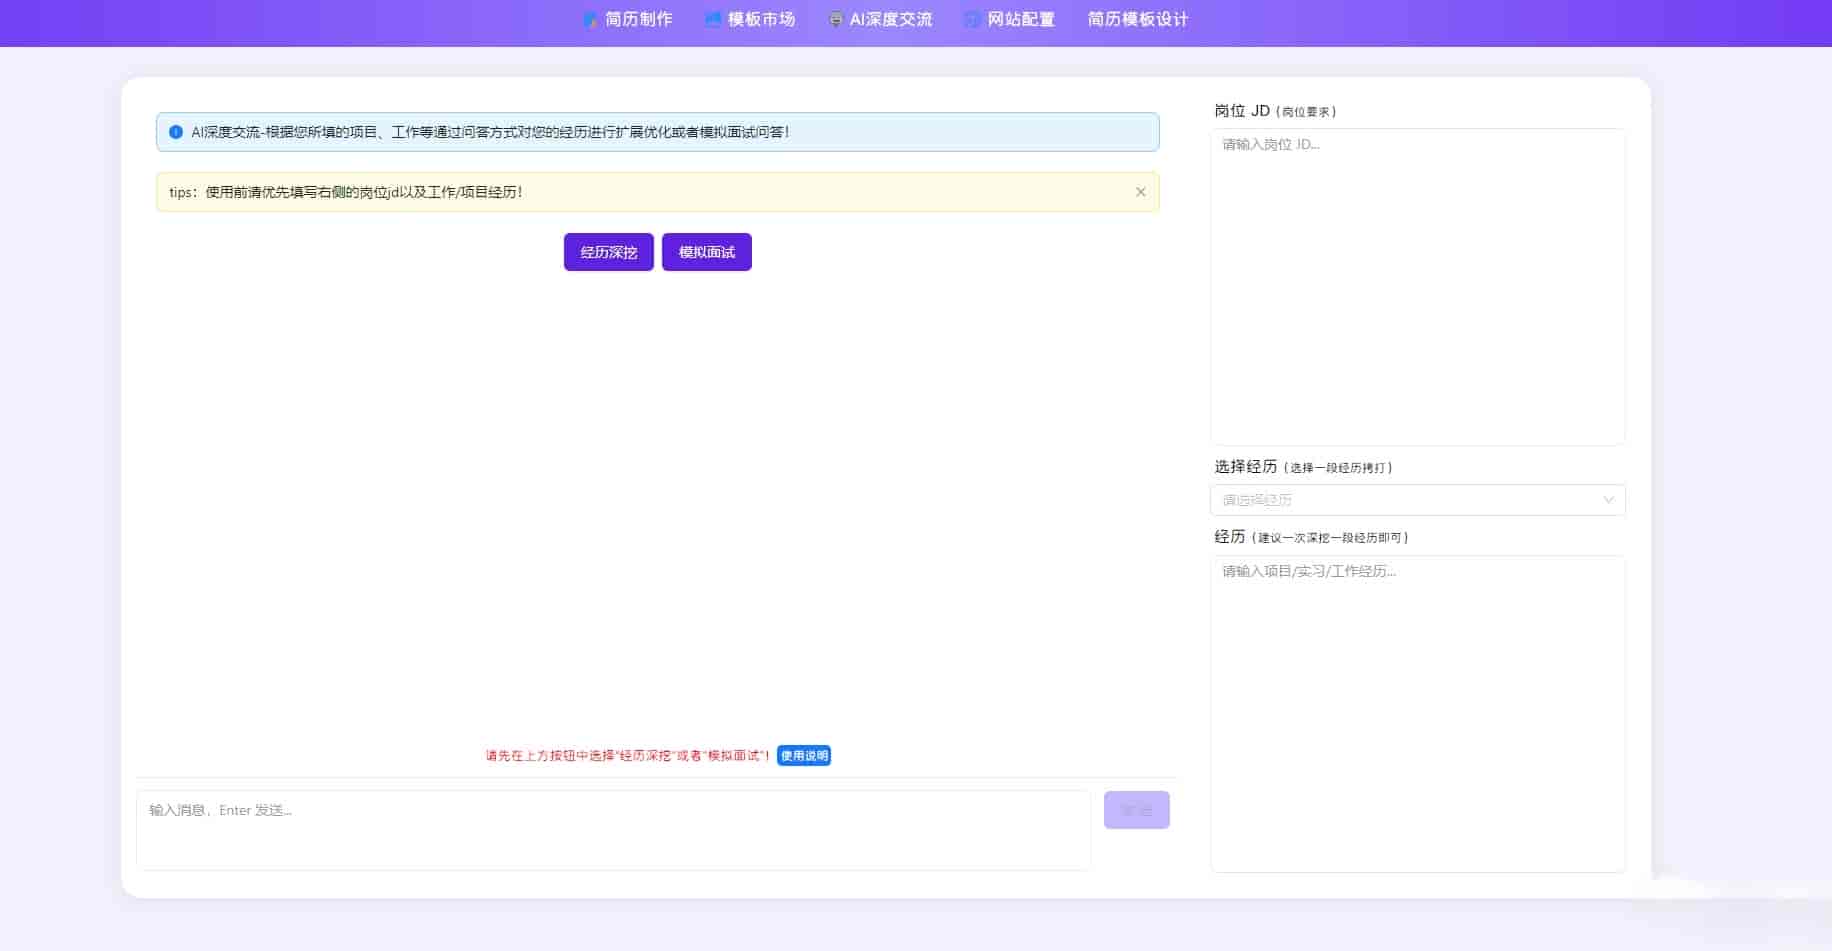The image size is (1832, 951).
Task: Click the 经历 project/work experience textarea
Action: point(1417,713)
